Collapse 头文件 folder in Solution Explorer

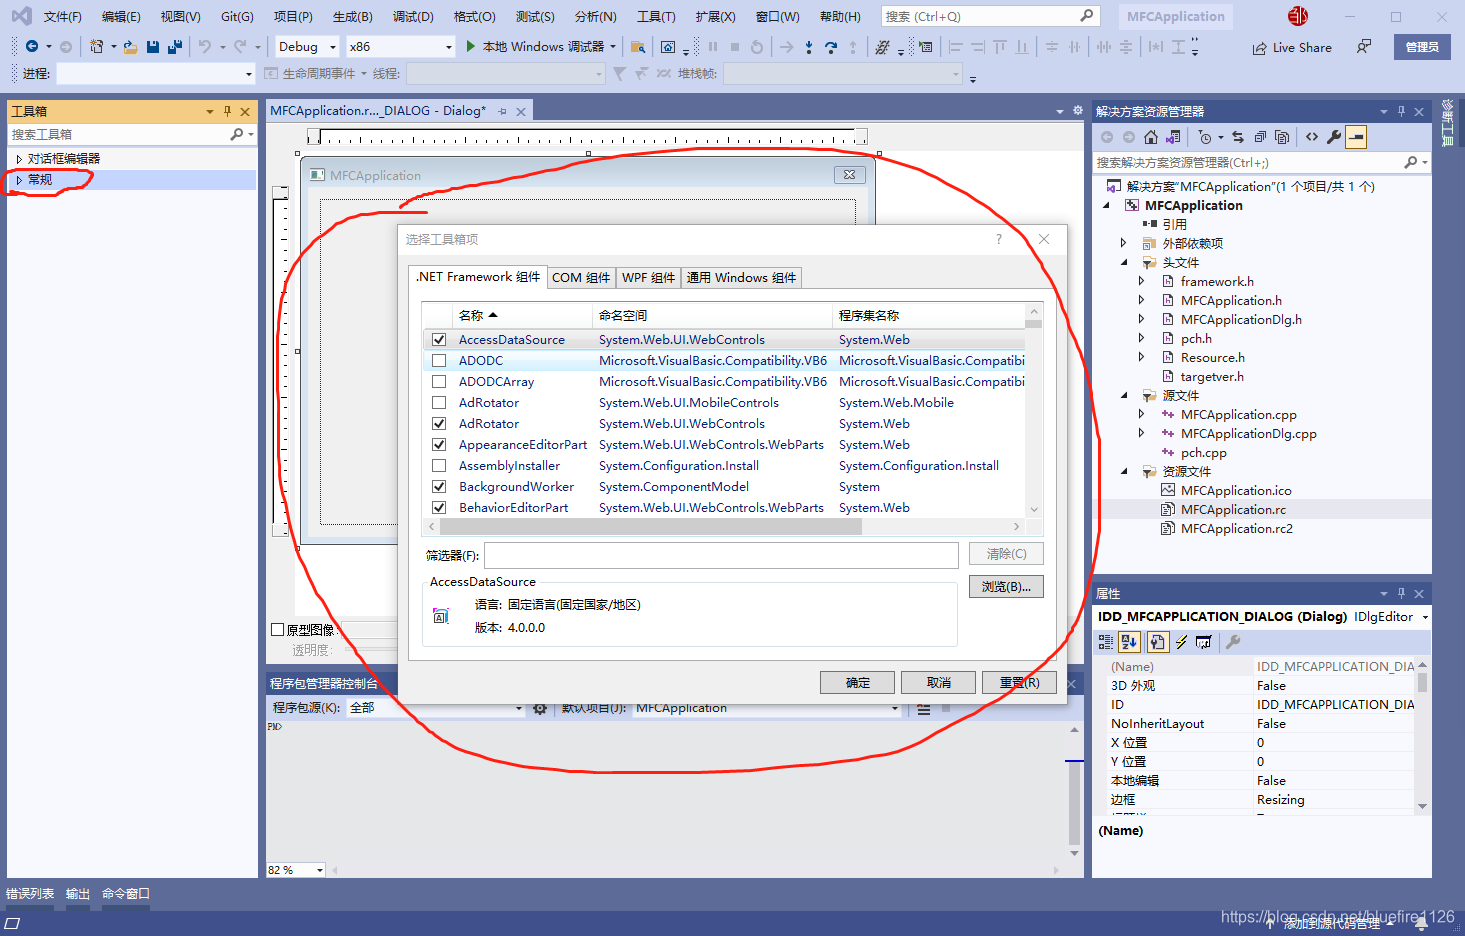[1124, 263]
